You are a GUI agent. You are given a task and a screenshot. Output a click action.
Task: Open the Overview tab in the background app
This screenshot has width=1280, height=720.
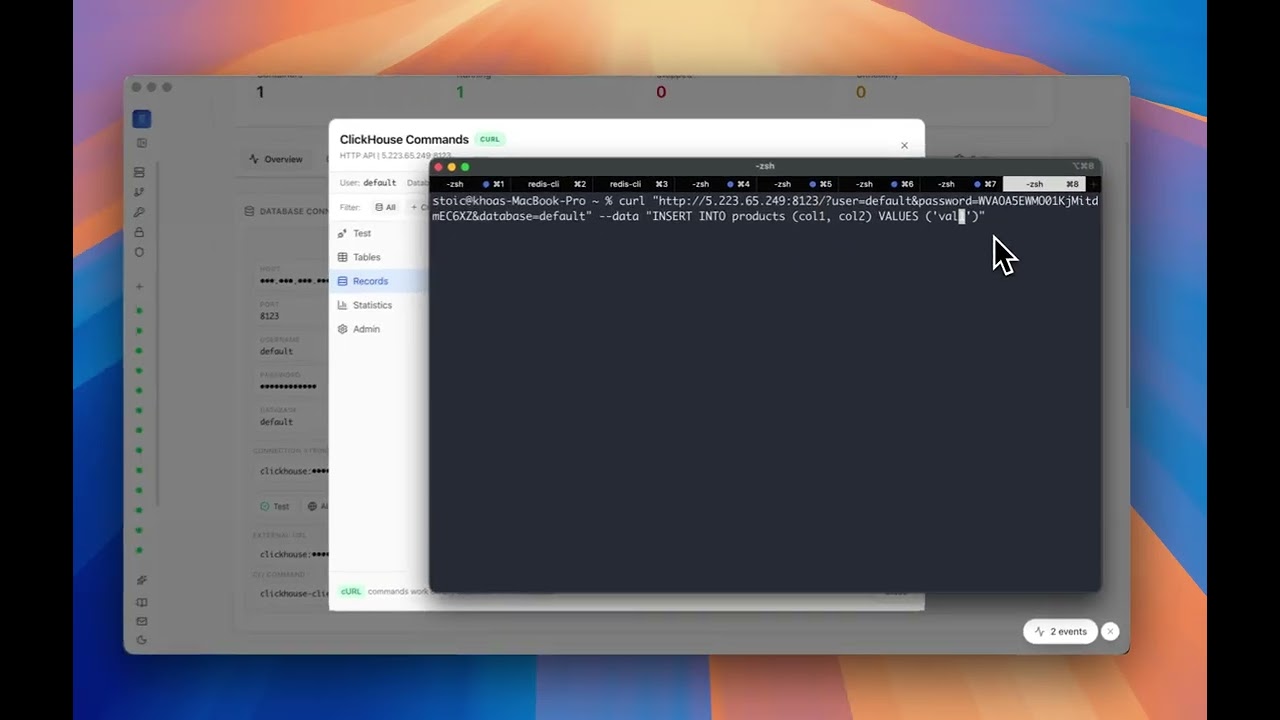pos(276,159)
